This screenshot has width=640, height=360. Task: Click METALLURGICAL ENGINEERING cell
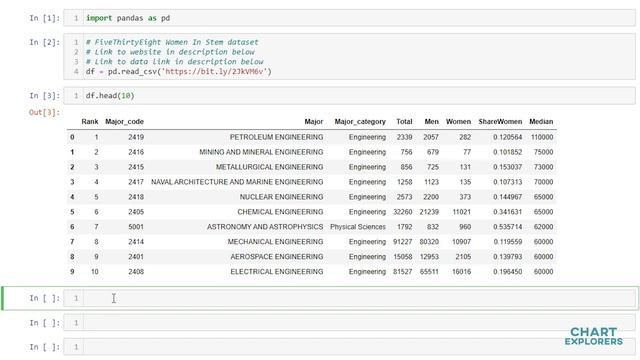pos(269,167)
